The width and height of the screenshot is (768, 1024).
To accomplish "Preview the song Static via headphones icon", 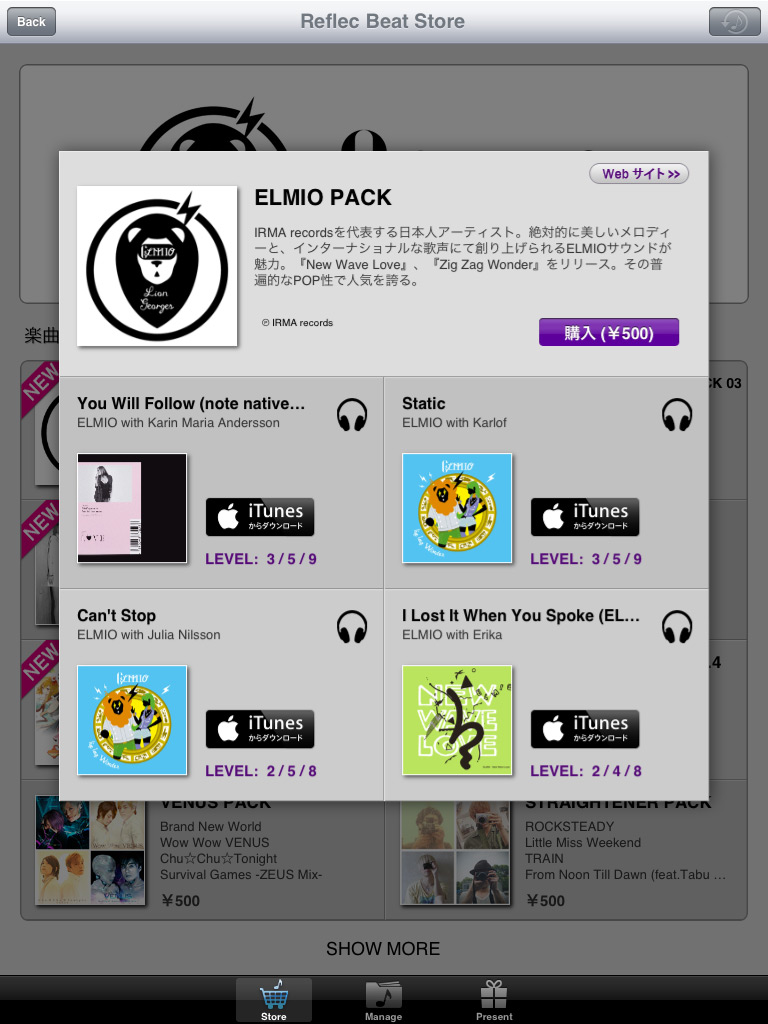I will click(x=677, y=415).
